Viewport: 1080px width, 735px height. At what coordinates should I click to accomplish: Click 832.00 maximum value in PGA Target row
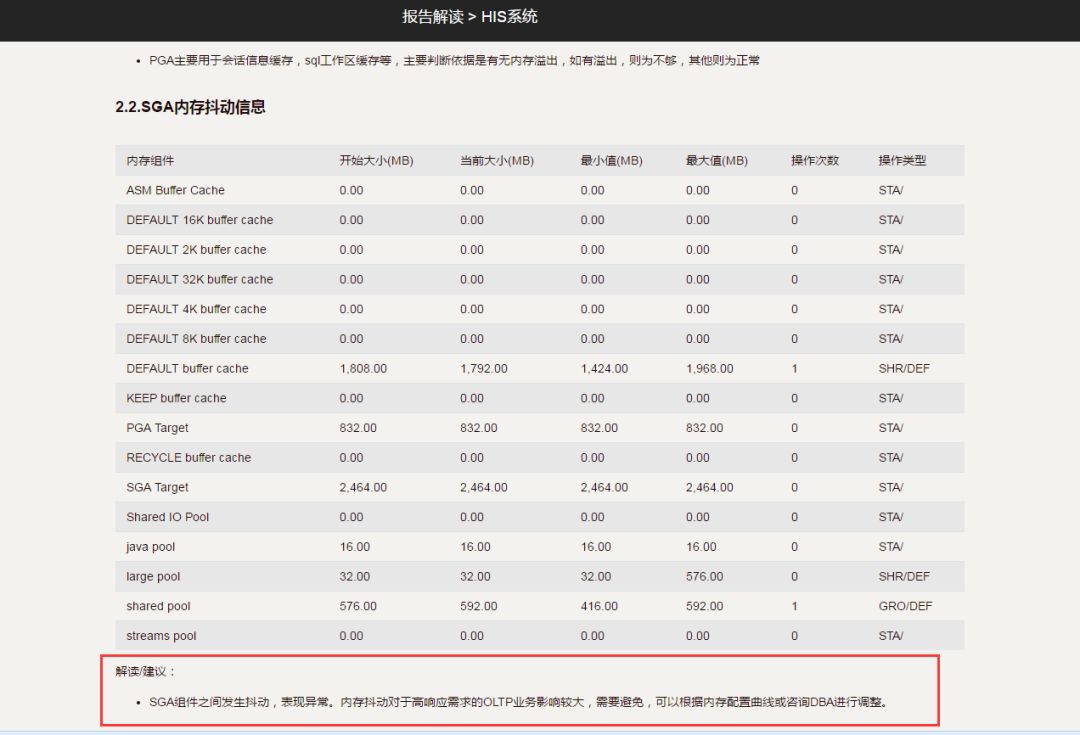704,428
